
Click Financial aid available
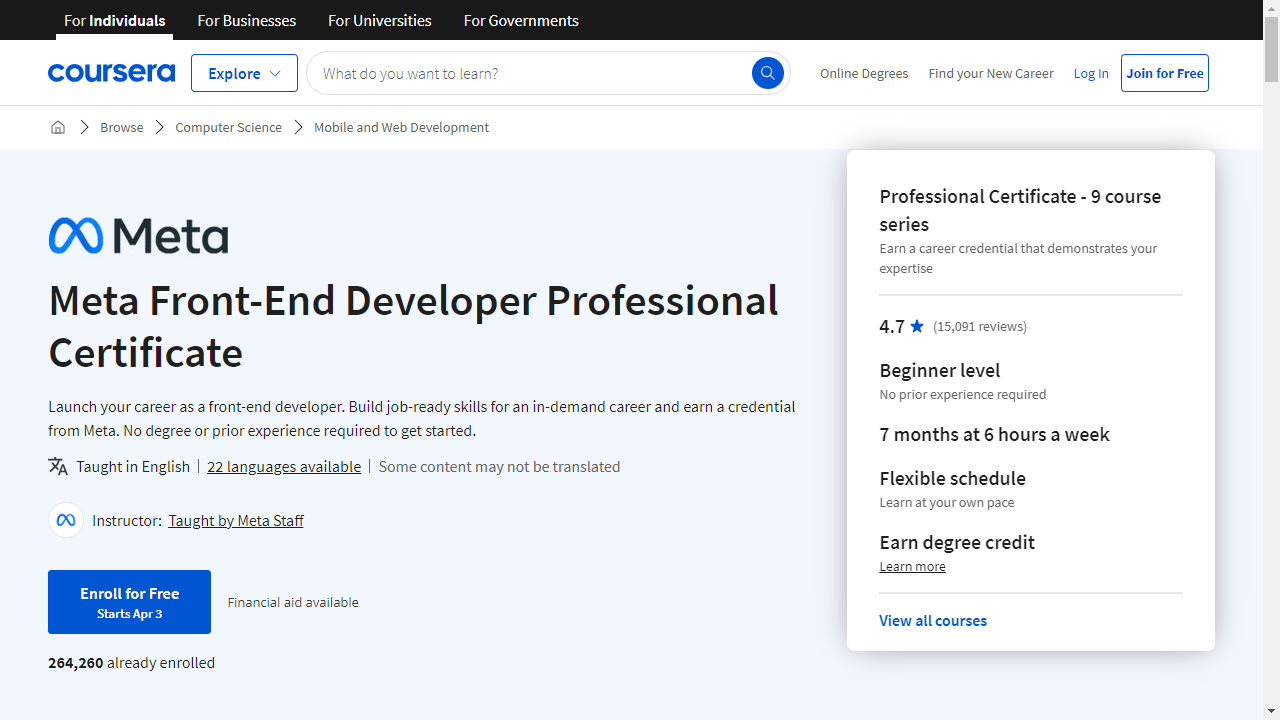tap(293, 602)
